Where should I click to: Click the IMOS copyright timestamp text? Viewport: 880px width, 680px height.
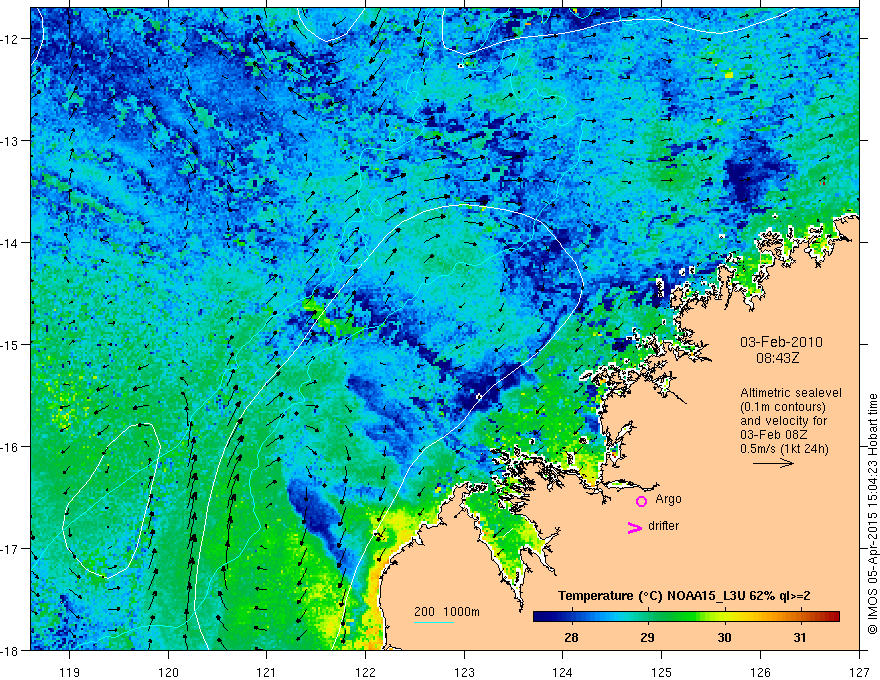(x=873, y=514)
